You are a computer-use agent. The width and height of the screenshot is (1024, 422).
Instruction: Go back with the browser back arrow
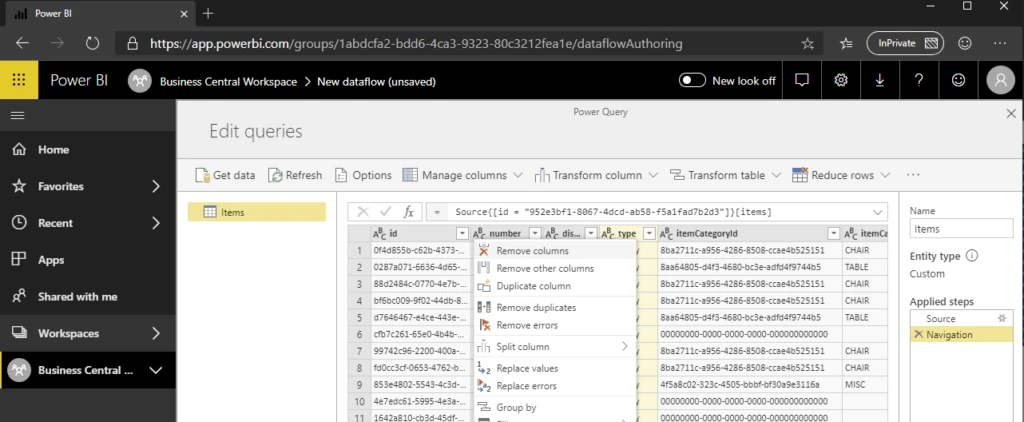[22, 44]
